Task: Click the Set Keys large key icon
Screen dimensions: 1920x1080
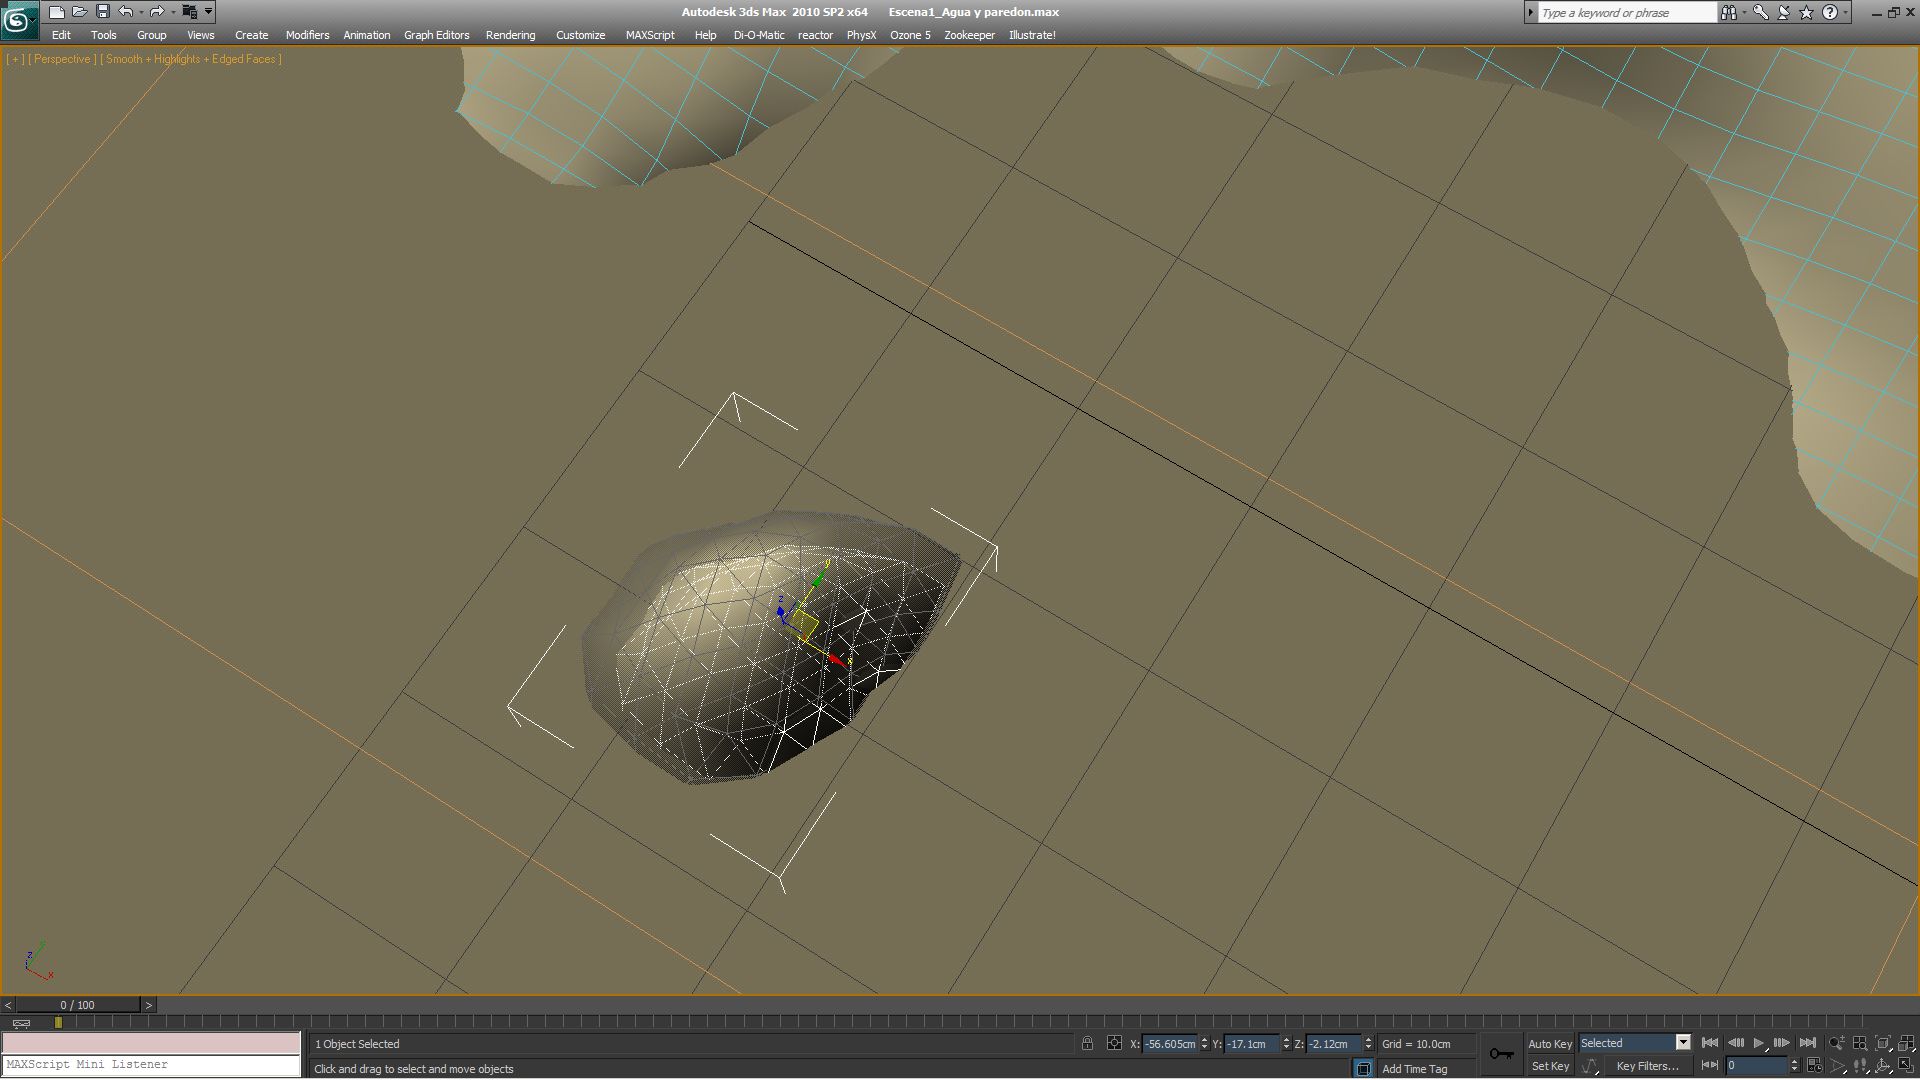Action: [1501, 1054]
